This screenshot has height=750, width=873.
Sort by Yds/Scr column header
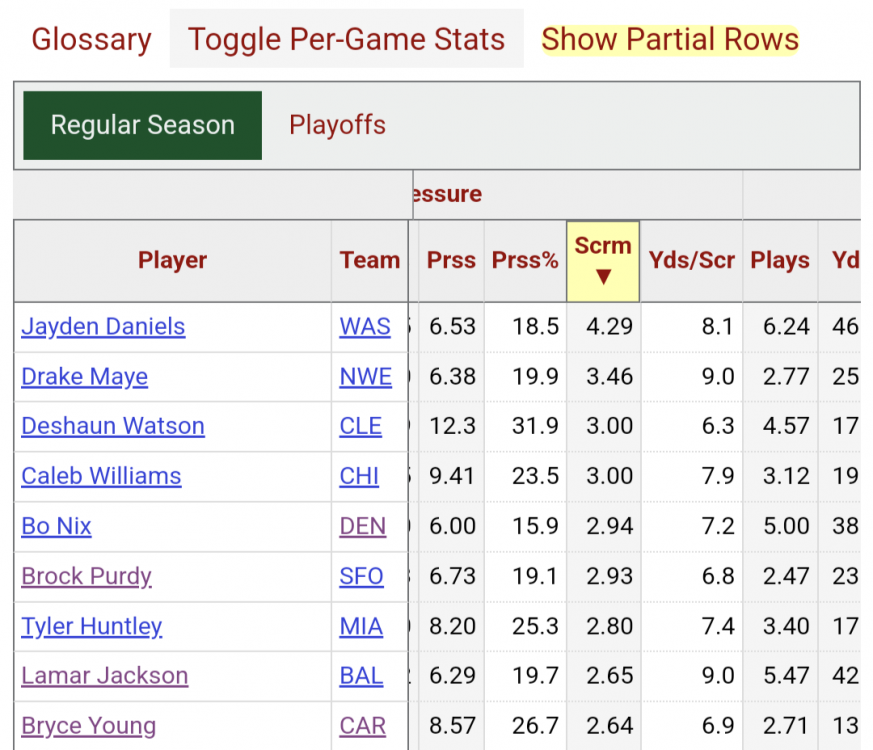pos(691,261)
